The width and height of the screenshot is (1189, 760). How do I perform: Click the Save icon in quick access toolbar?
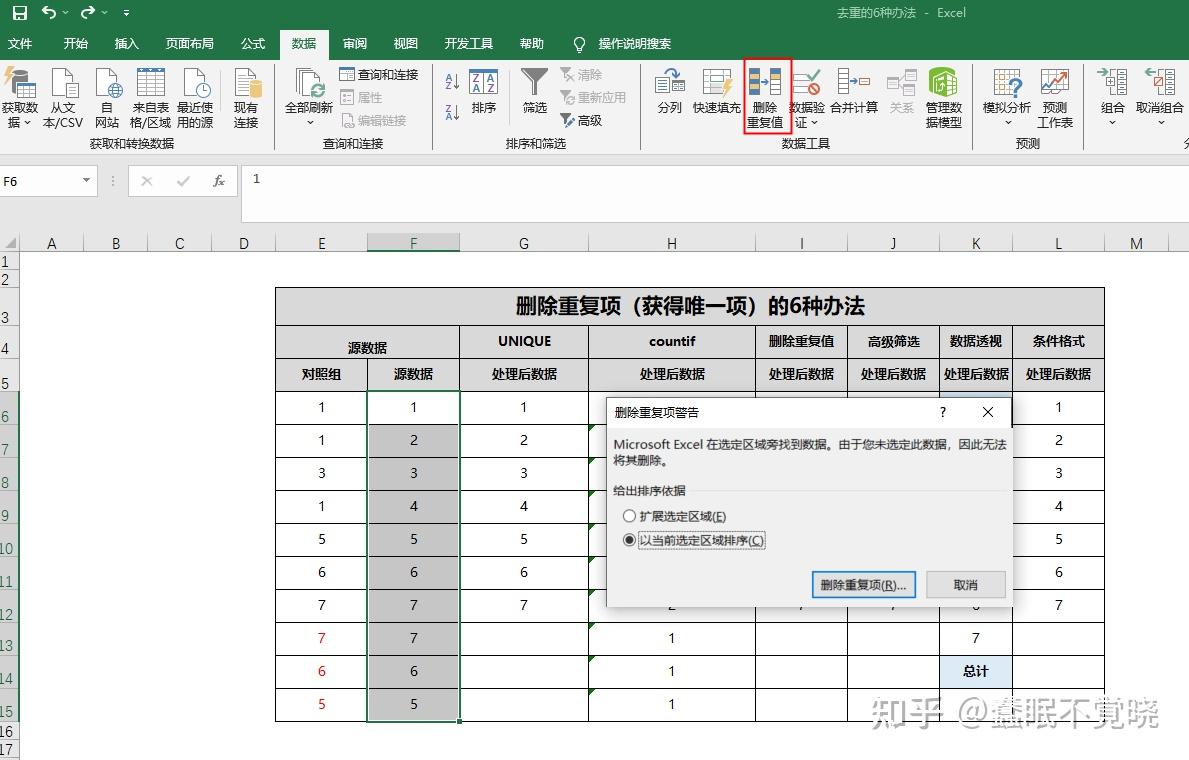20,13
